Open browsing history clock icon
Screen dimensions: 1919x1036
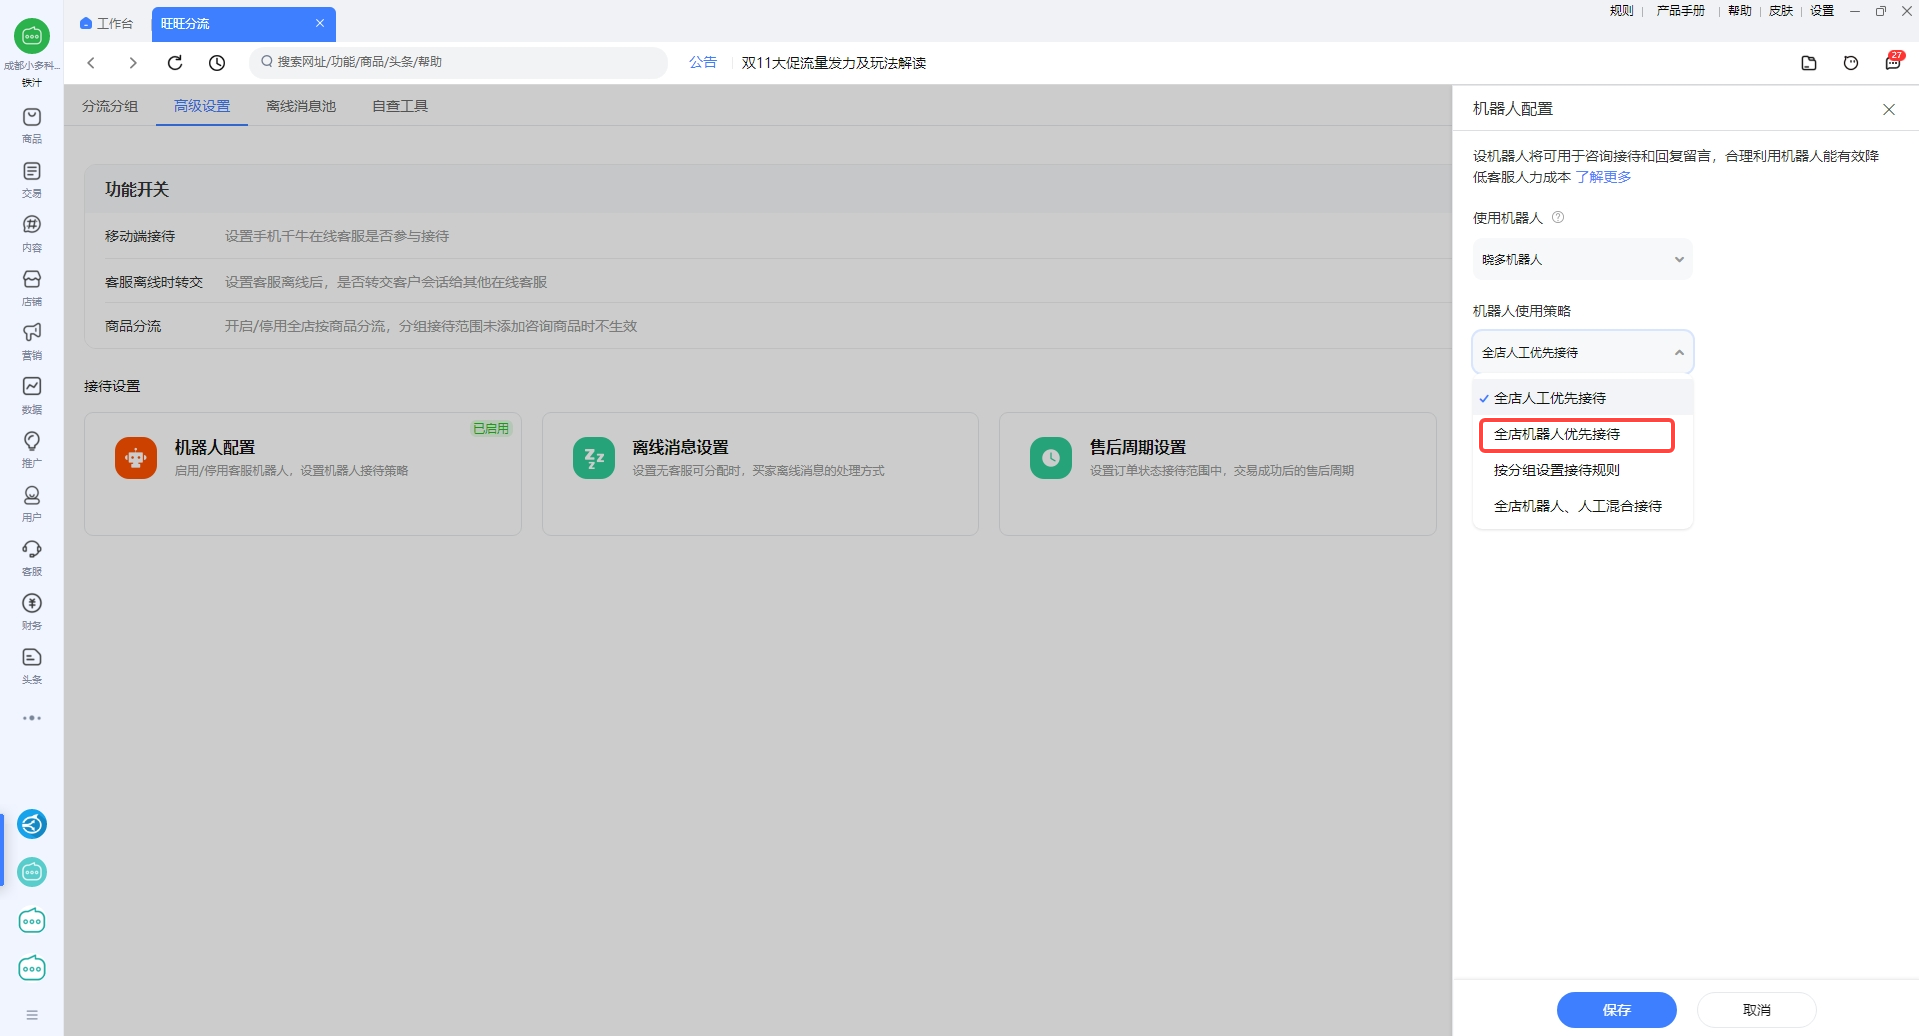(217, 62)
